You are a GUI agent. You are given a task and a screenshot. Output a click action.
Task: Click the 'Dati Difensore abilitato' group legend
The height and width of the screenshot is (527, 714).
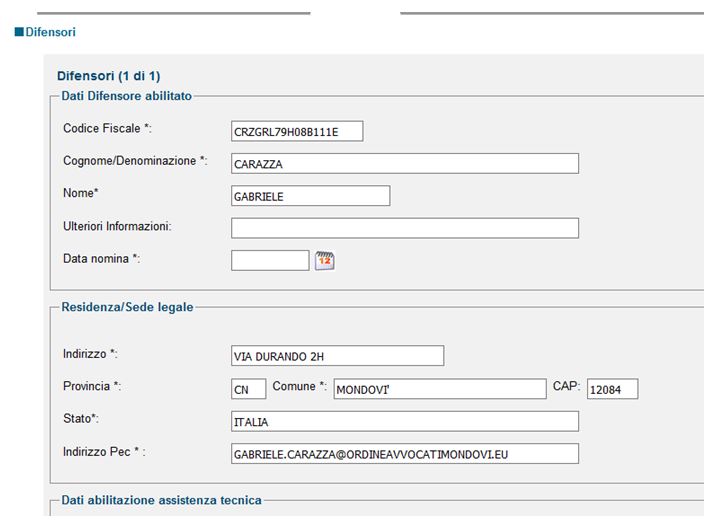point(127,96)
